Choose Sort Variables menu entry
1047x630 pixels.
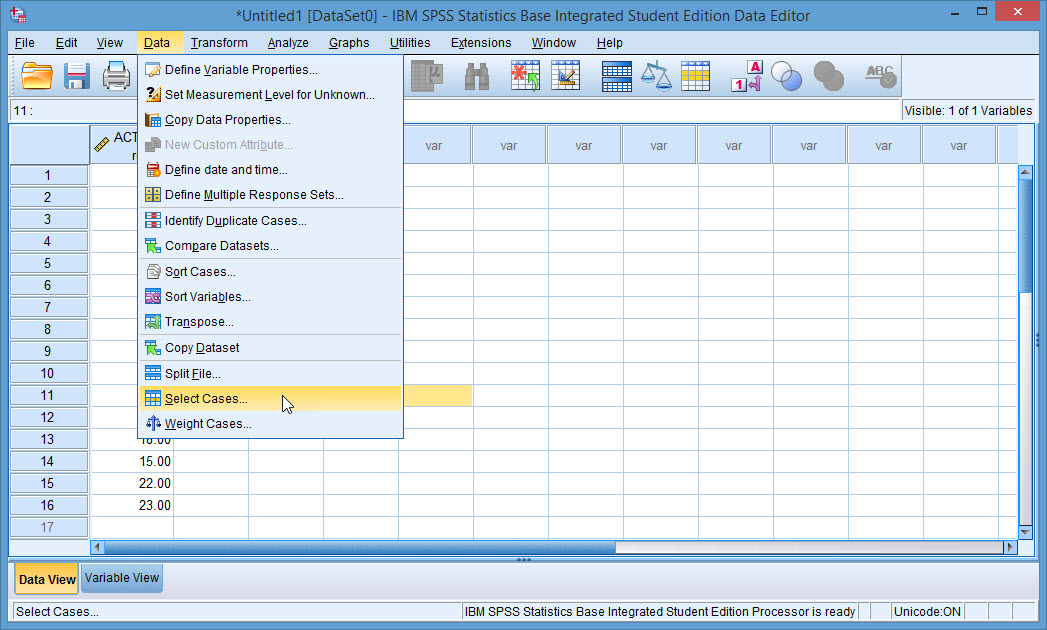[x=270, y=297]
